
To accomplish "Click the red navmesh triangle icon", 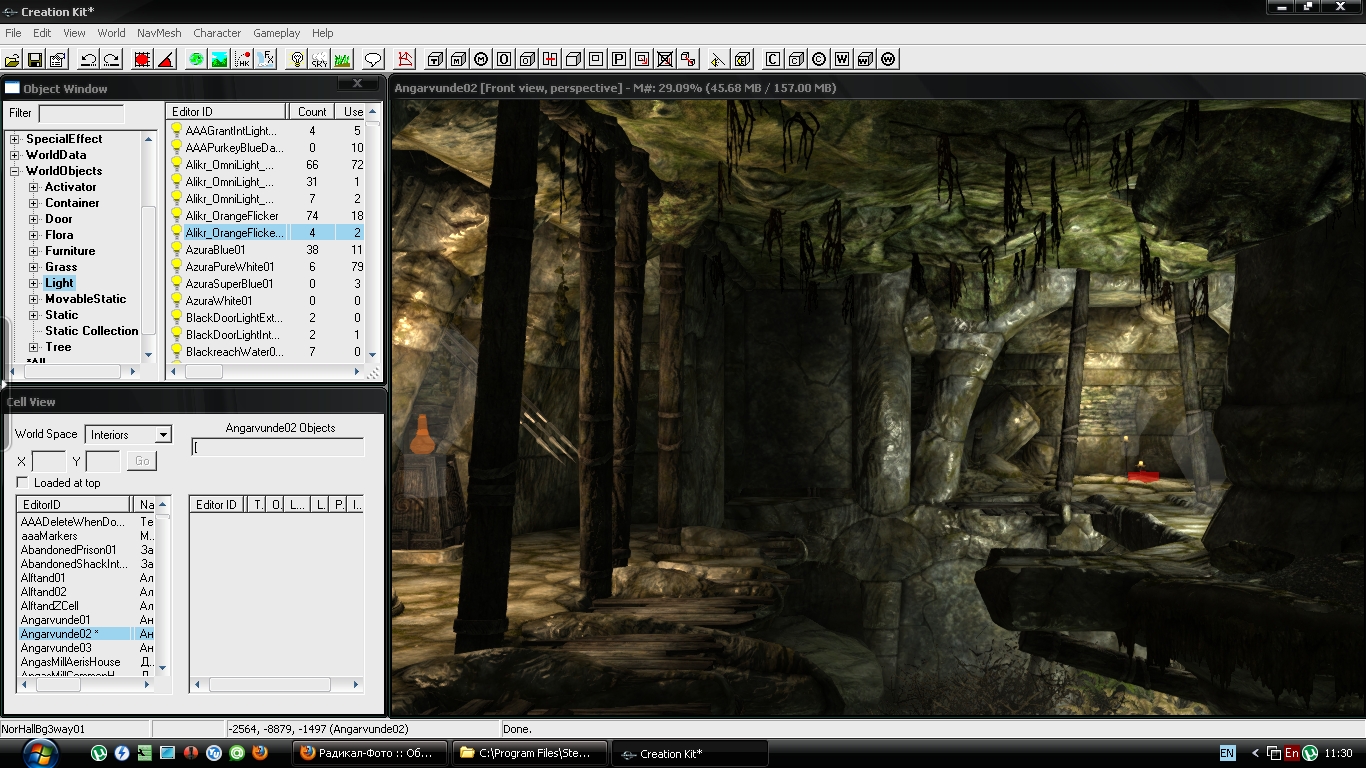I will point(404,59).
